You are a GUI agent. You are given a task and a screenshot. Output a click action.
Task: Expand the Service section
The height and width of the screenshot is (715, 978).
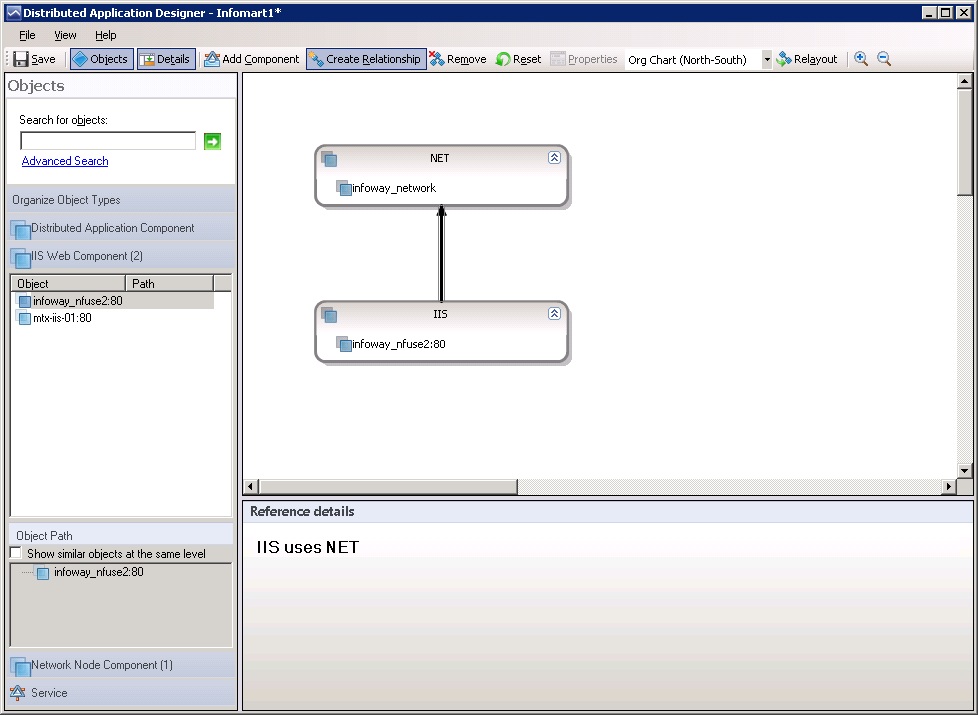121,693
